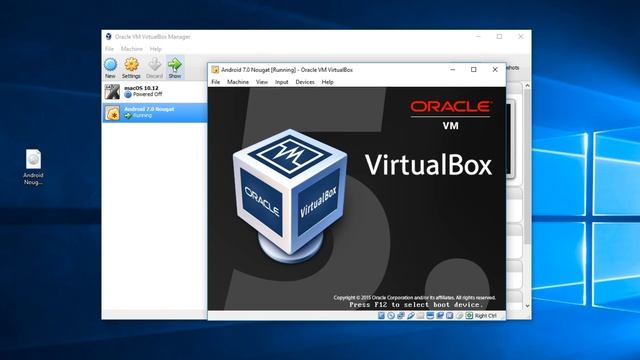640x360 pixels.
Task: Open Machine menu in Android VM window
Action: [238, 82]
